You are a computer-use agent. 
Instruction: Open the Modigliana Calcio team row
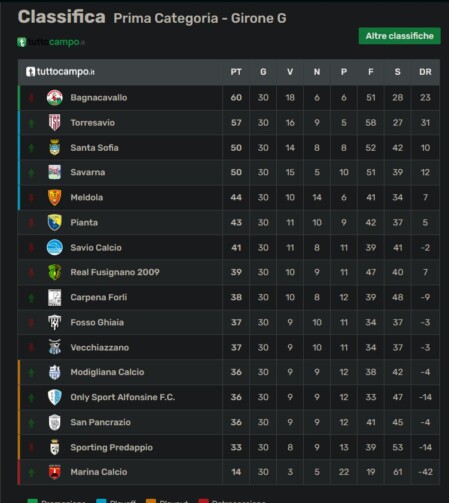point(229,372)
